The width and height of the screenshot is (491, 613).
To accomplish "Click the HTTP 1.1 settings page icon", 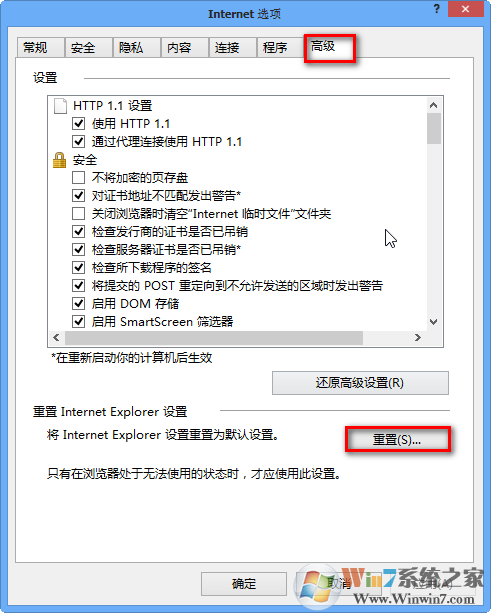I will click(60, 106).
